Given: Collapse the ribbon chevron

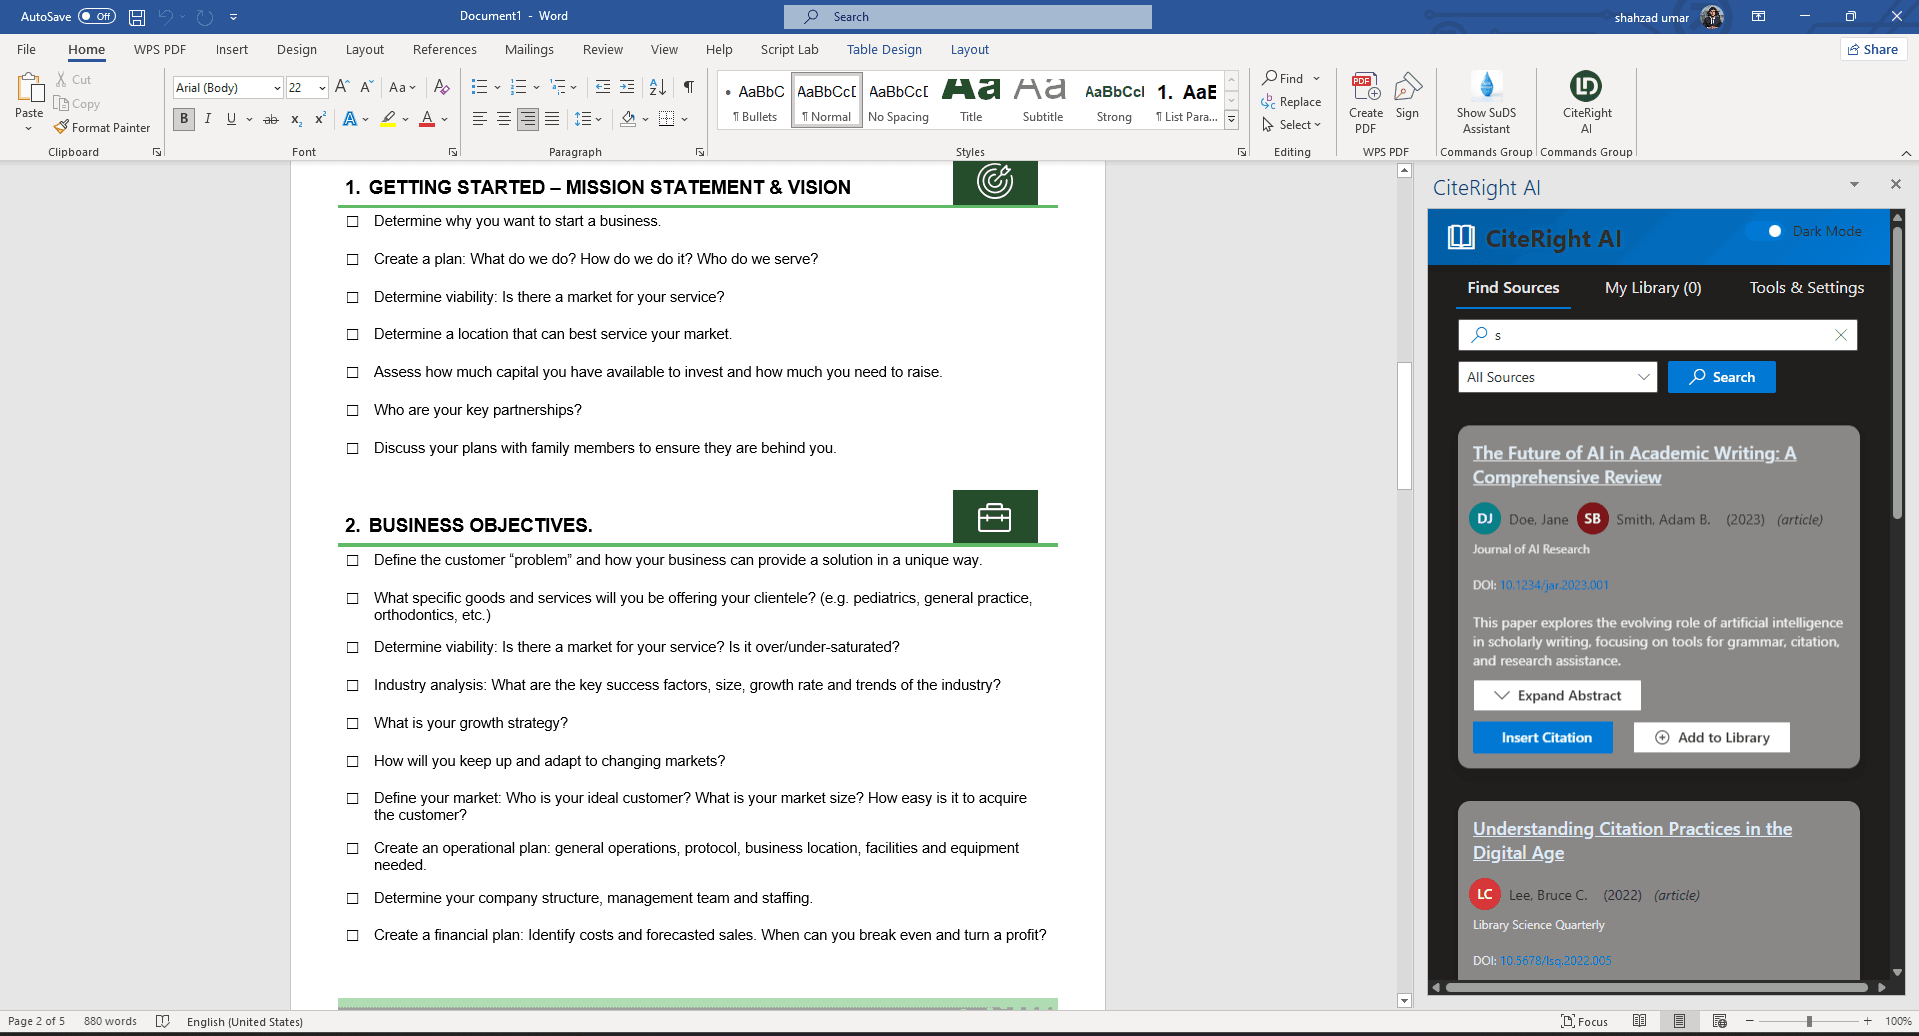Looking at the screenshot, I should click(x=1906, y=153).
